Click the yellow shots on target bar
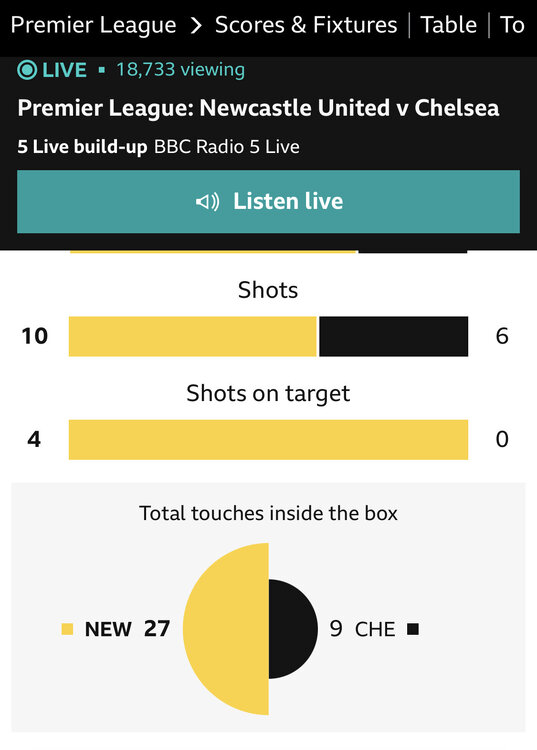 click(268, 440)
